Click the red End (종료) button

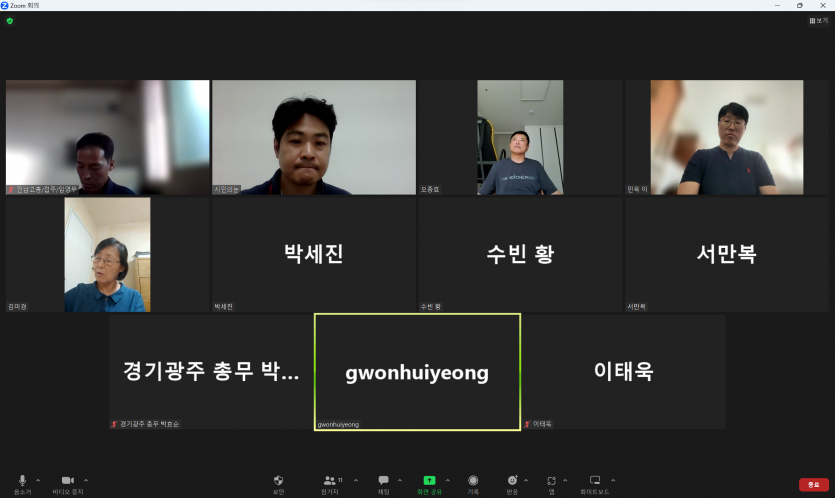pos(813,484)
